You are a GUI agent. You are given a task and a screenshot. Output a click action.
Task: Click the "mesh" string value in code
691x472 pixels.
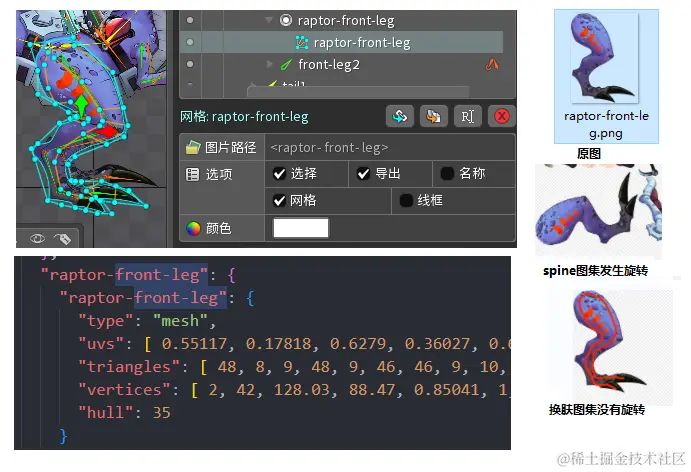click(x=180, y=321)
